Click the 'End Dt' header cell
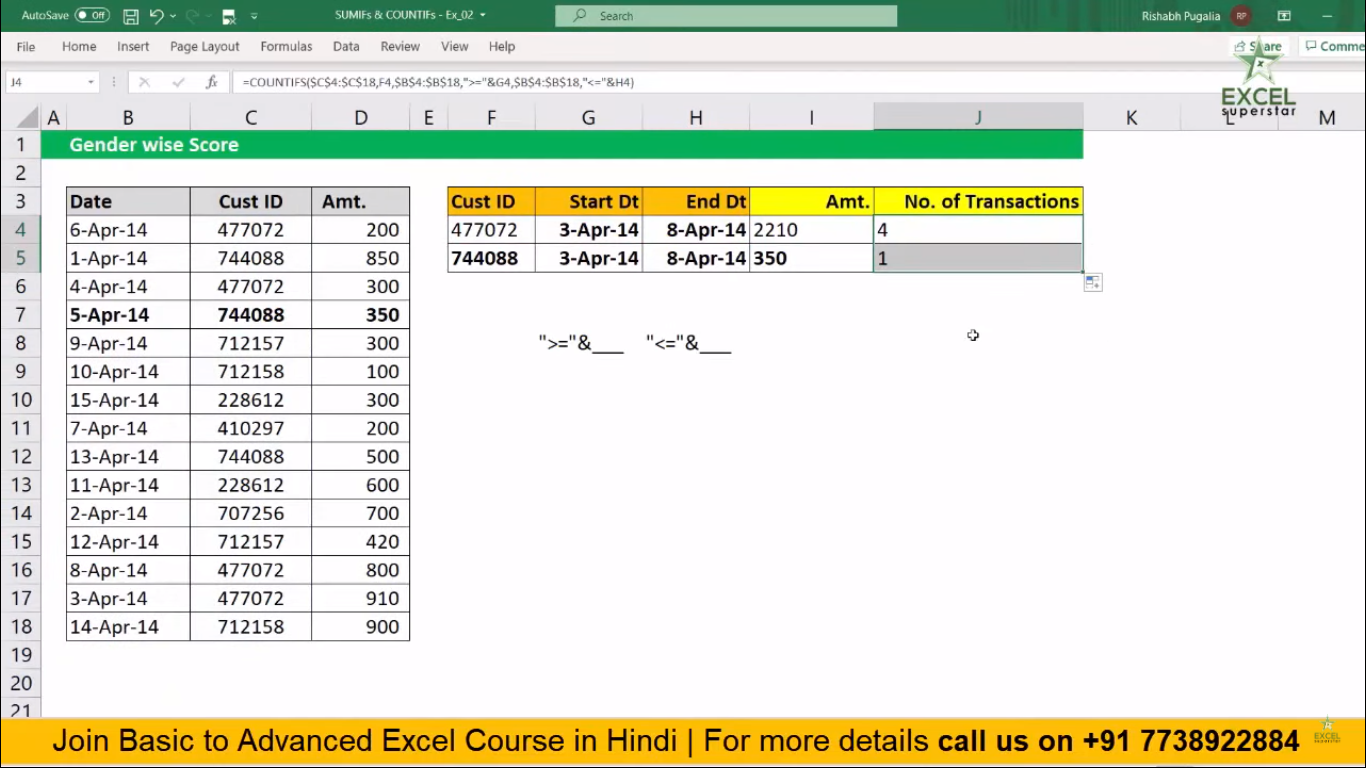The width and height of the screenshot is (1366, 768). 696,201
